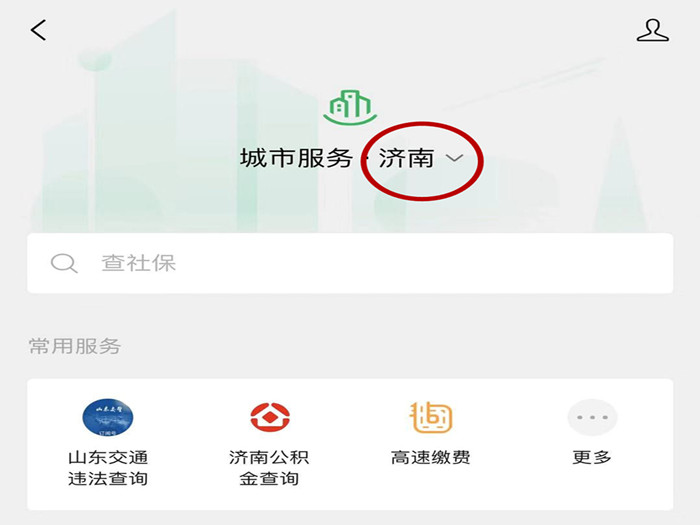Focus the 查社保 search field
700x525 pixels.
coord(350,263)
